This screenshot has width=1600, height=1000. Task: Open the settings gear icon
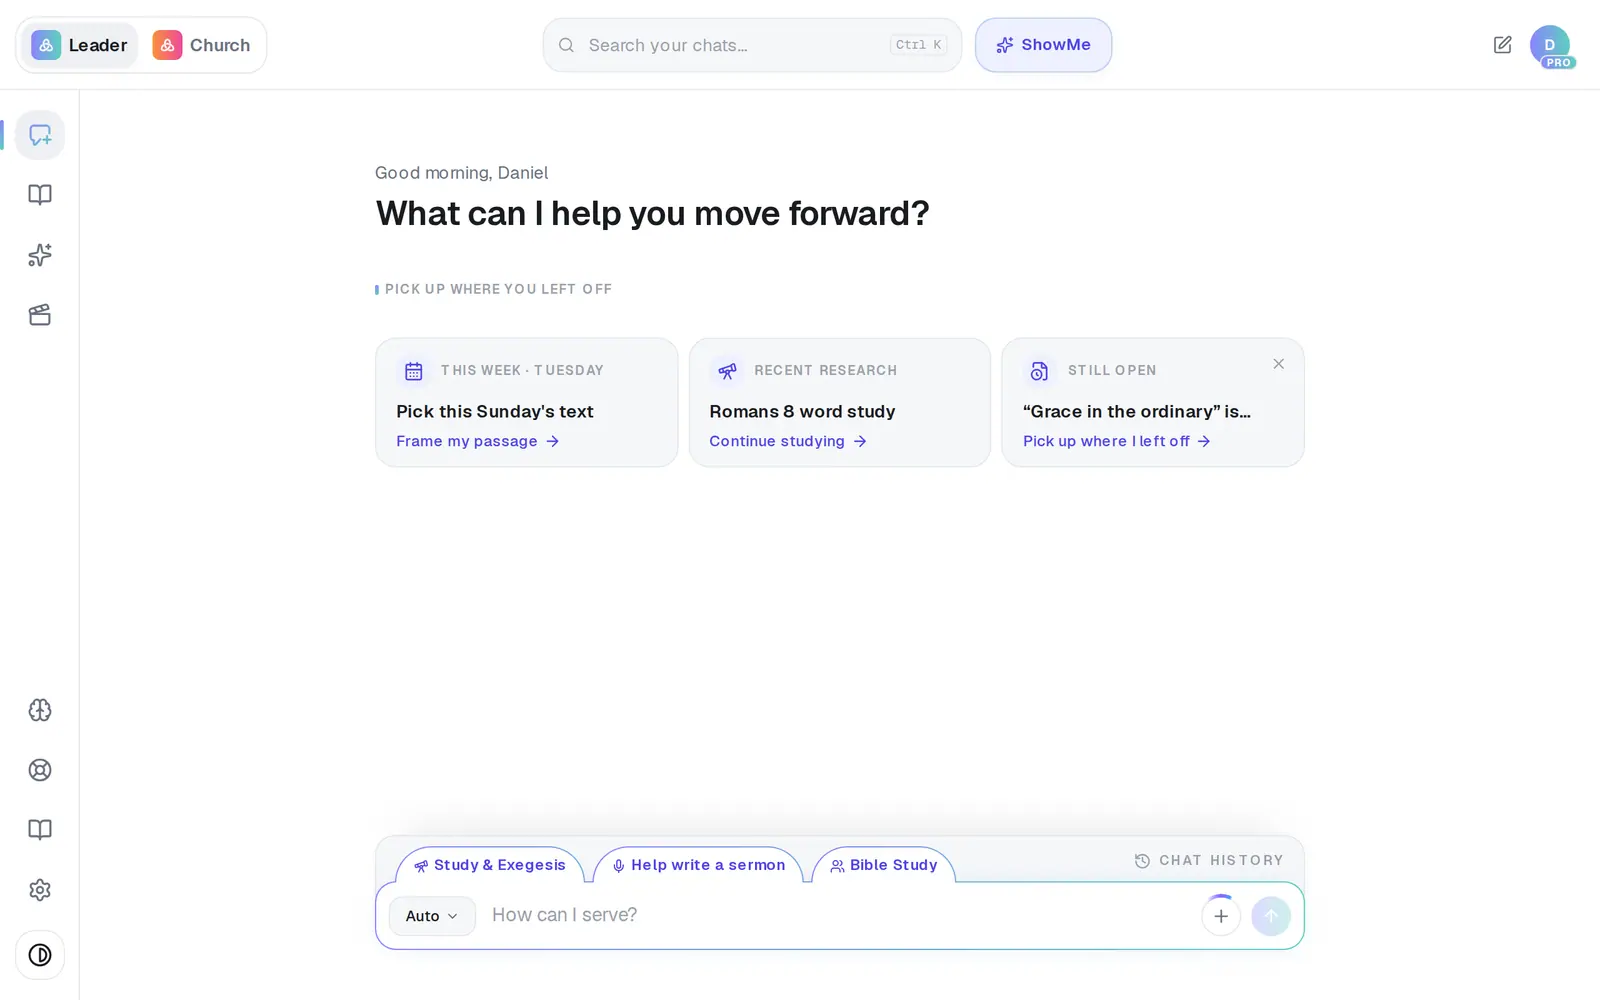pos(40,890)
